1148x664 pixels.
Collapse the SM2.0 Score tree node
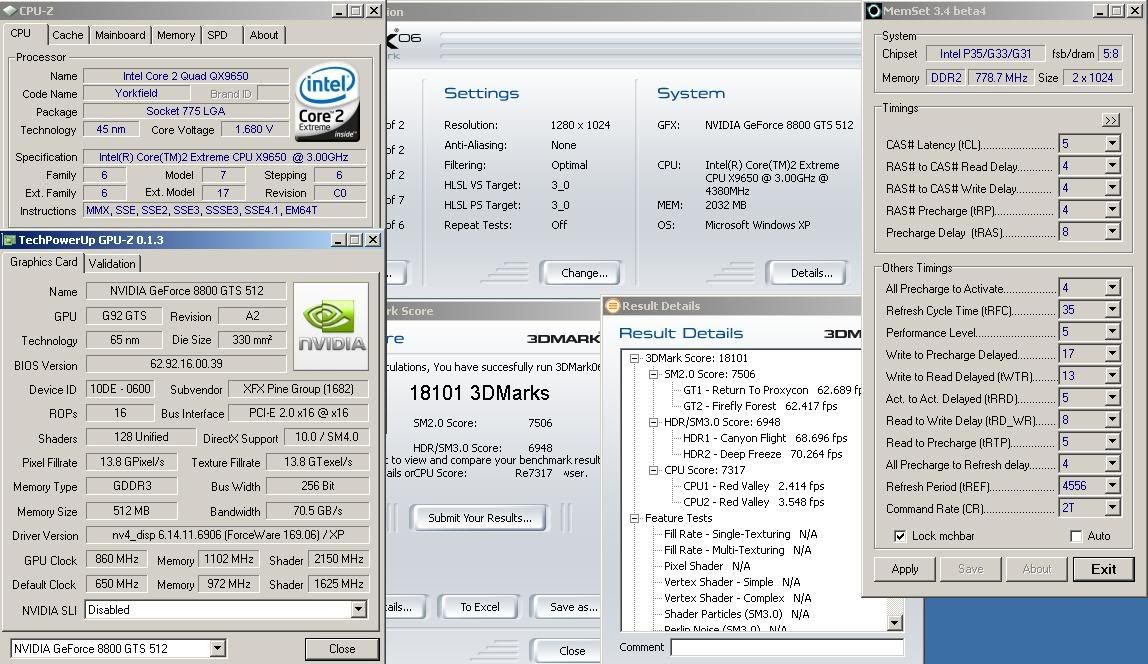tap(654, 374)
